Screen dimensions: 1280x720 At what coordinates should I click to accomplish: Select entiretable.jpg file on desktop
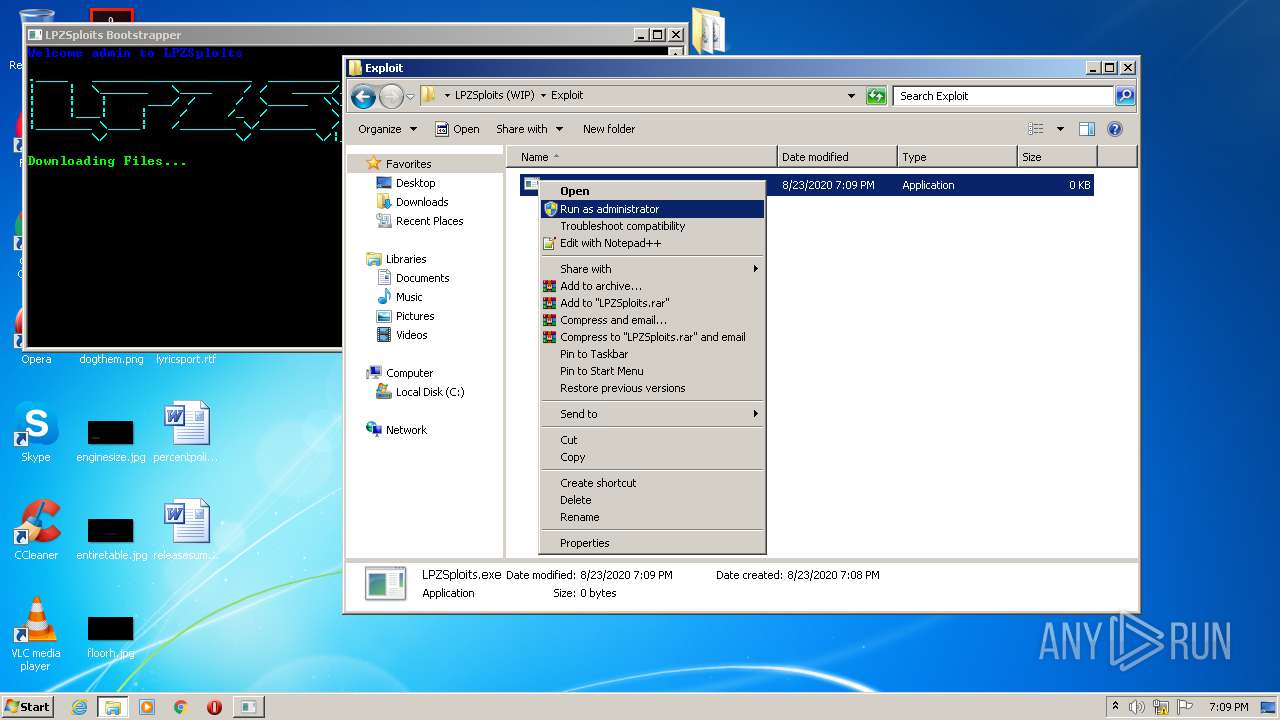click(x=111, y=538)
